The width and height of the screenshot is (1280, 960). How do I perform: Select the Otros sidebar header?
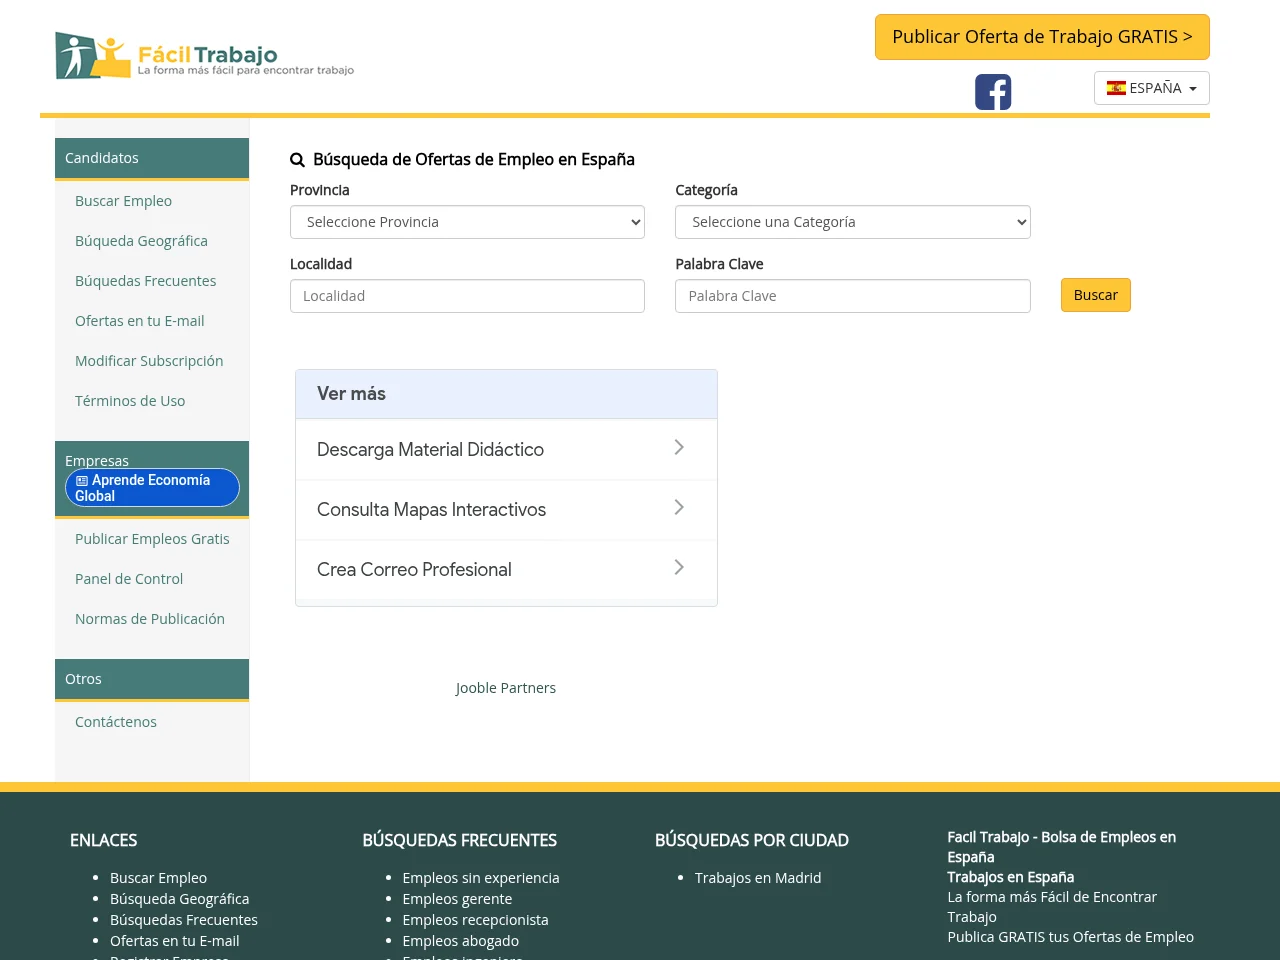(152, 679)
